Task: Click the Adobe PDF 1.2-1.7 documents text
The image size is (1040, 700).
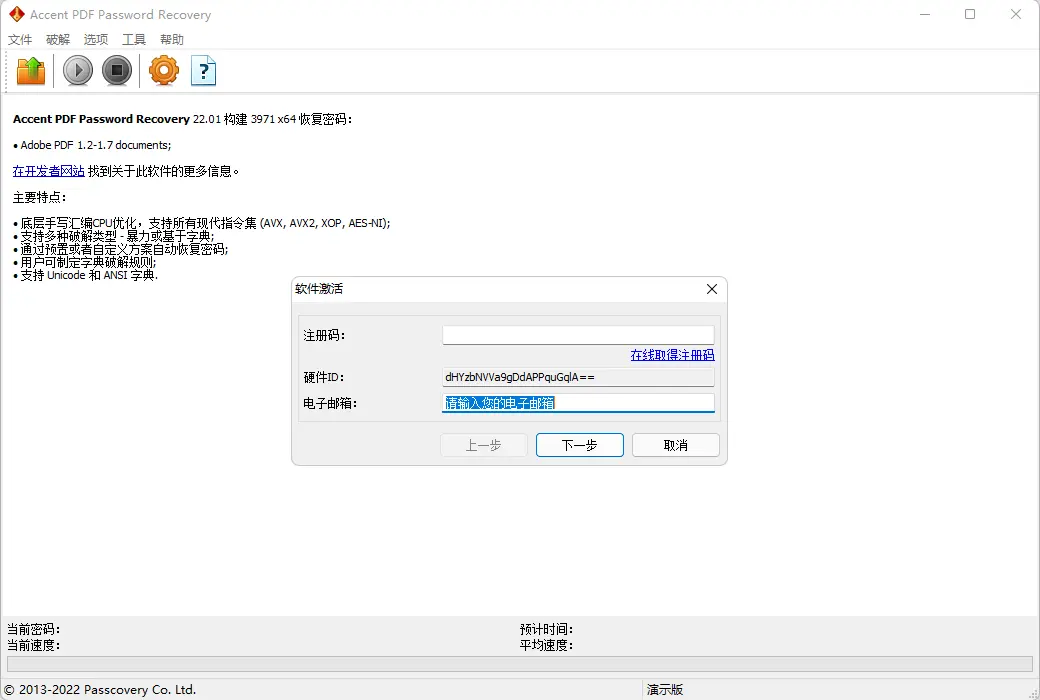Action: tap(96, 145)
